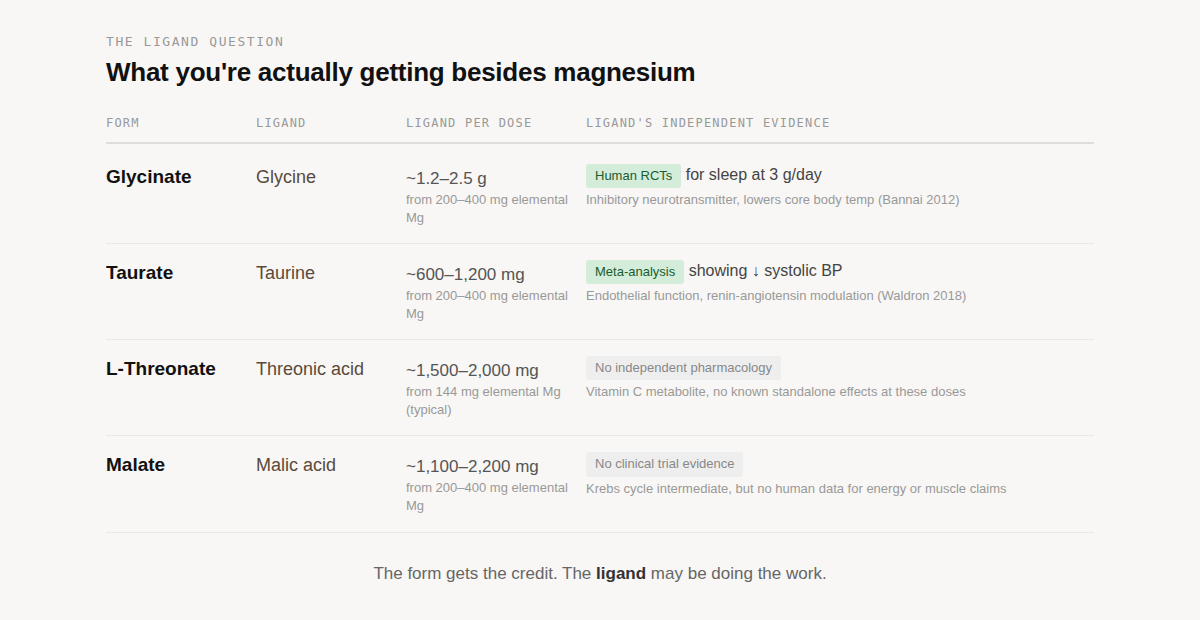Click the FORM column header
1200x620 pixels.
123,123
